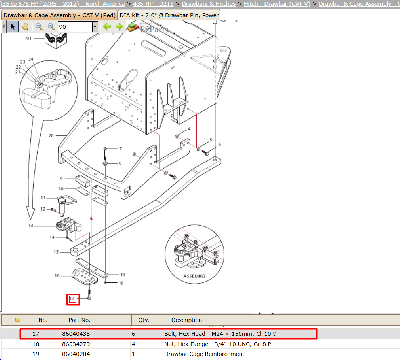Click the No. column header
This screenshot has height=360, width=400.
(42, 320)
